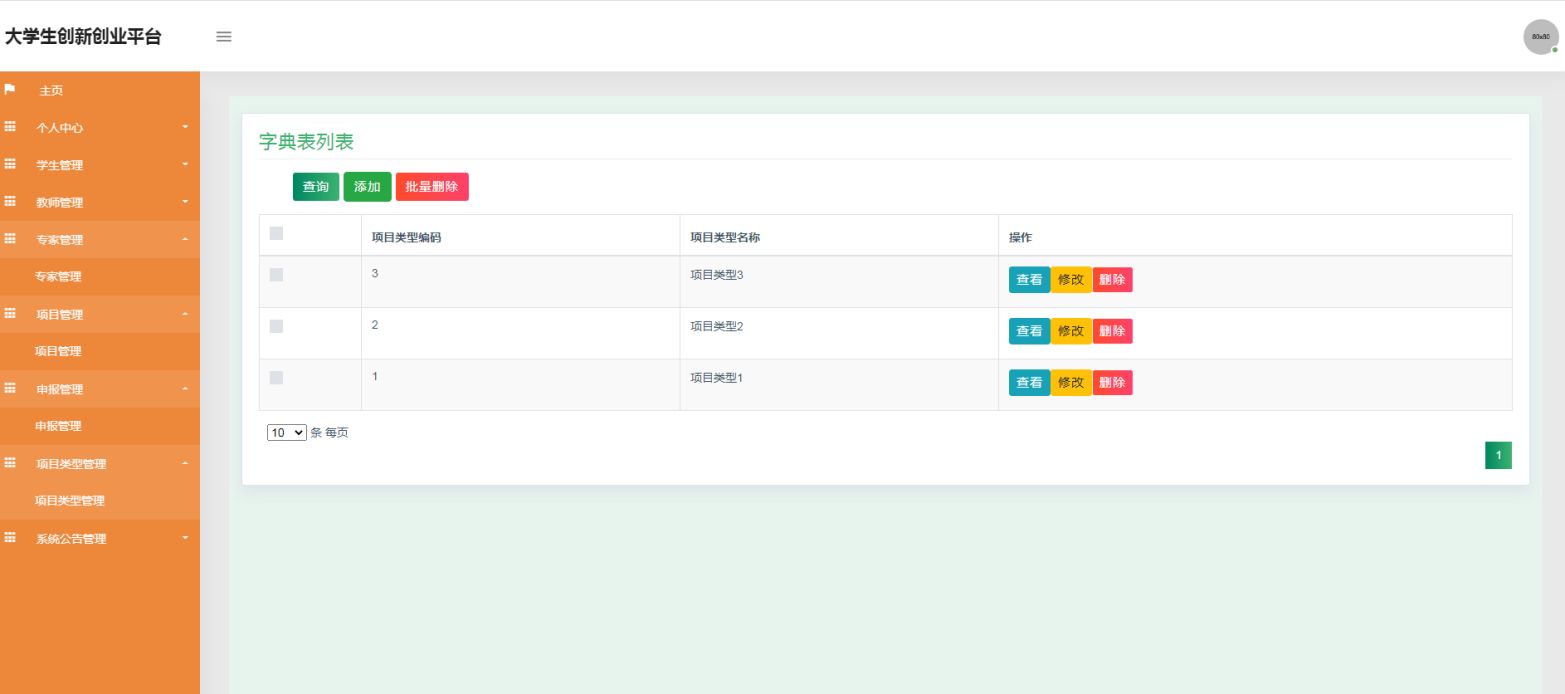
Task: Click the grid icon next to 个人中心
Action: pos(10,127)
